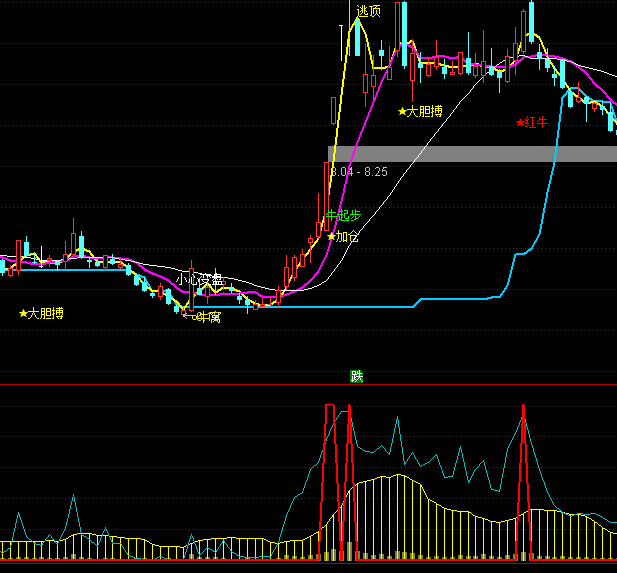
Task: Click the cyan indicator line peak in the lower panel
Action: 397,422
